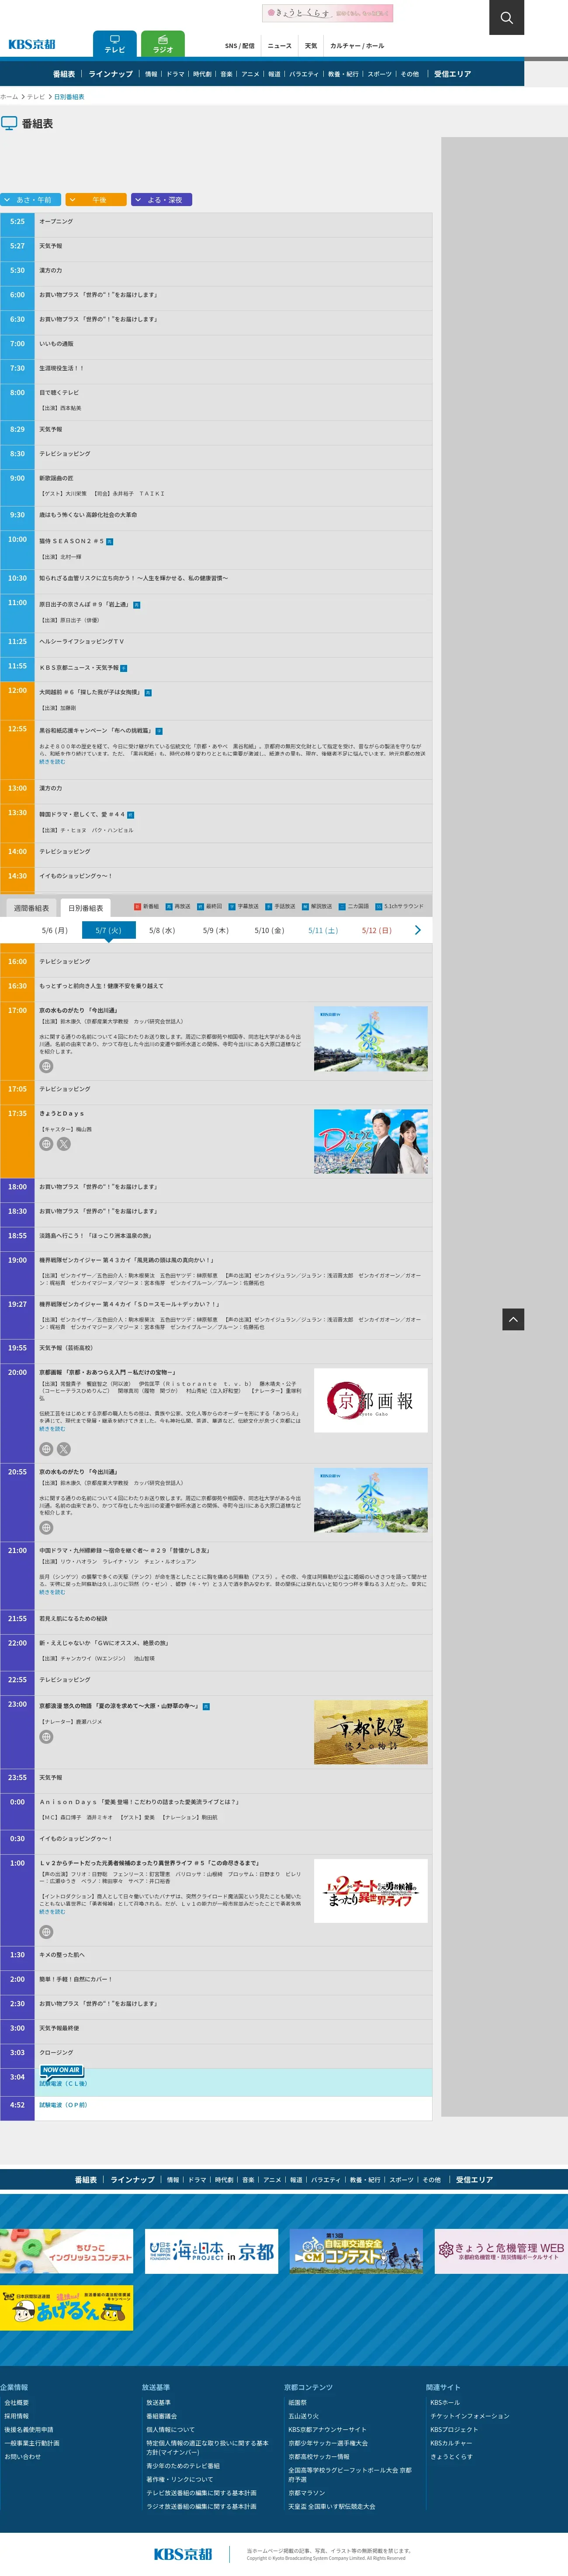Open website globe icon for きょうとDays
The height and width of the screenshot is (2576, 568).
[x=46, y=1144]
